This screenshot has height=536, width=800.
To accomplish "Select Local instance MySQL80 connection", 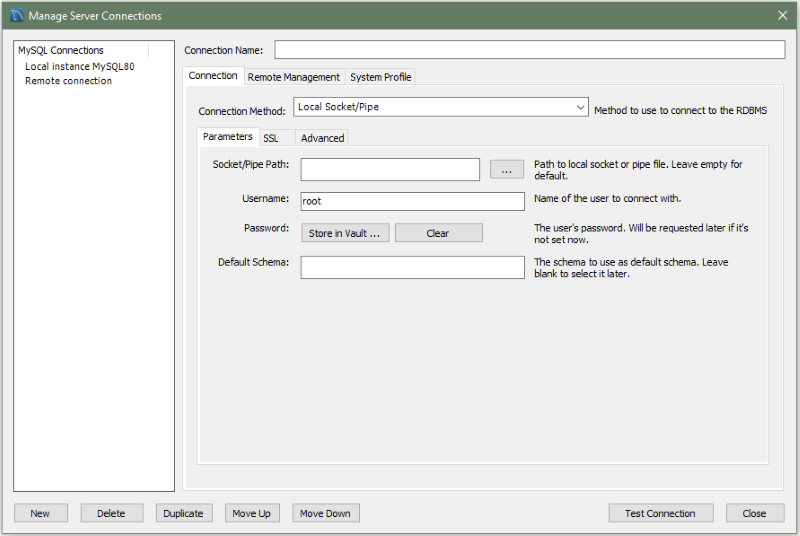I will point(79,66).
